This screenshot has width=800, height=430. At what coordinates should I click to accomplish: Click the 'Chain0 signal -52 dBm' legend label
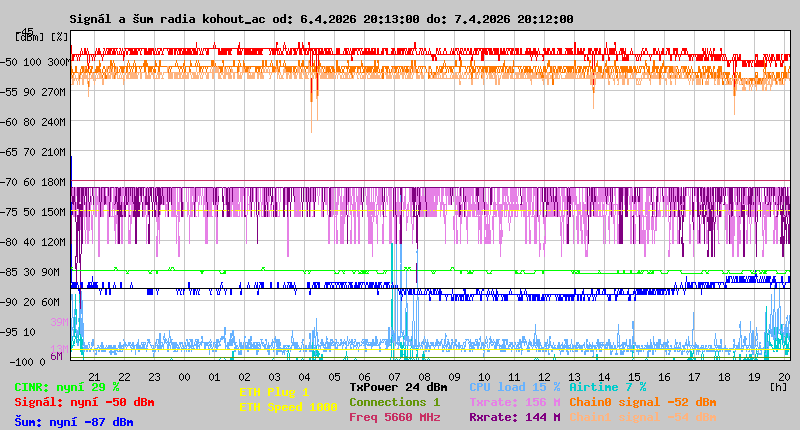click(x=643, y=402)
